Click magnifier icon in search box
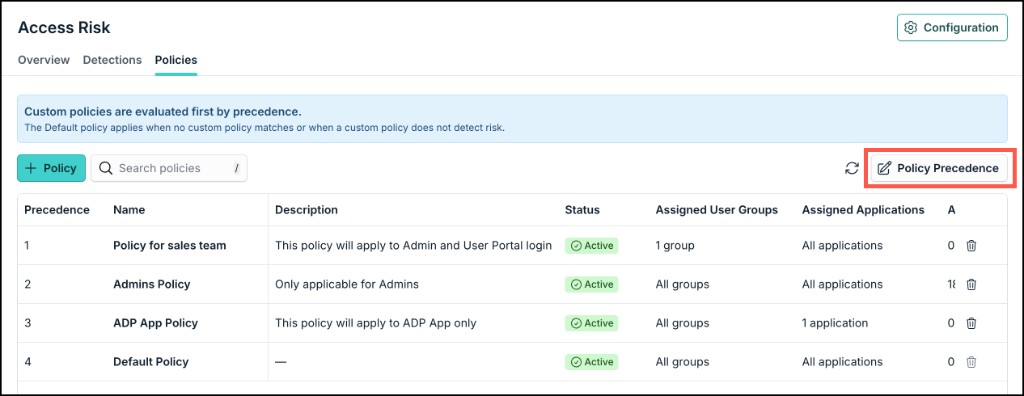 coord(105,168)
